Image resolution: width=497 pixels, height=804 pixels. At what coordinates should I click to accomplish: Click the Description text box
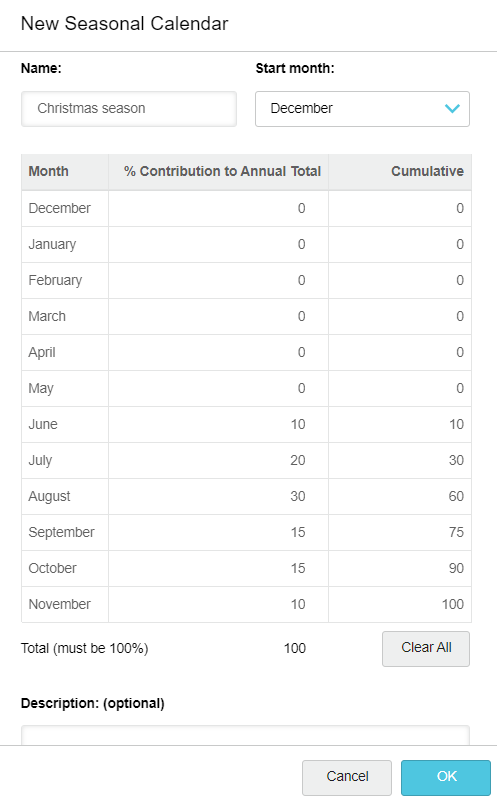245,735
